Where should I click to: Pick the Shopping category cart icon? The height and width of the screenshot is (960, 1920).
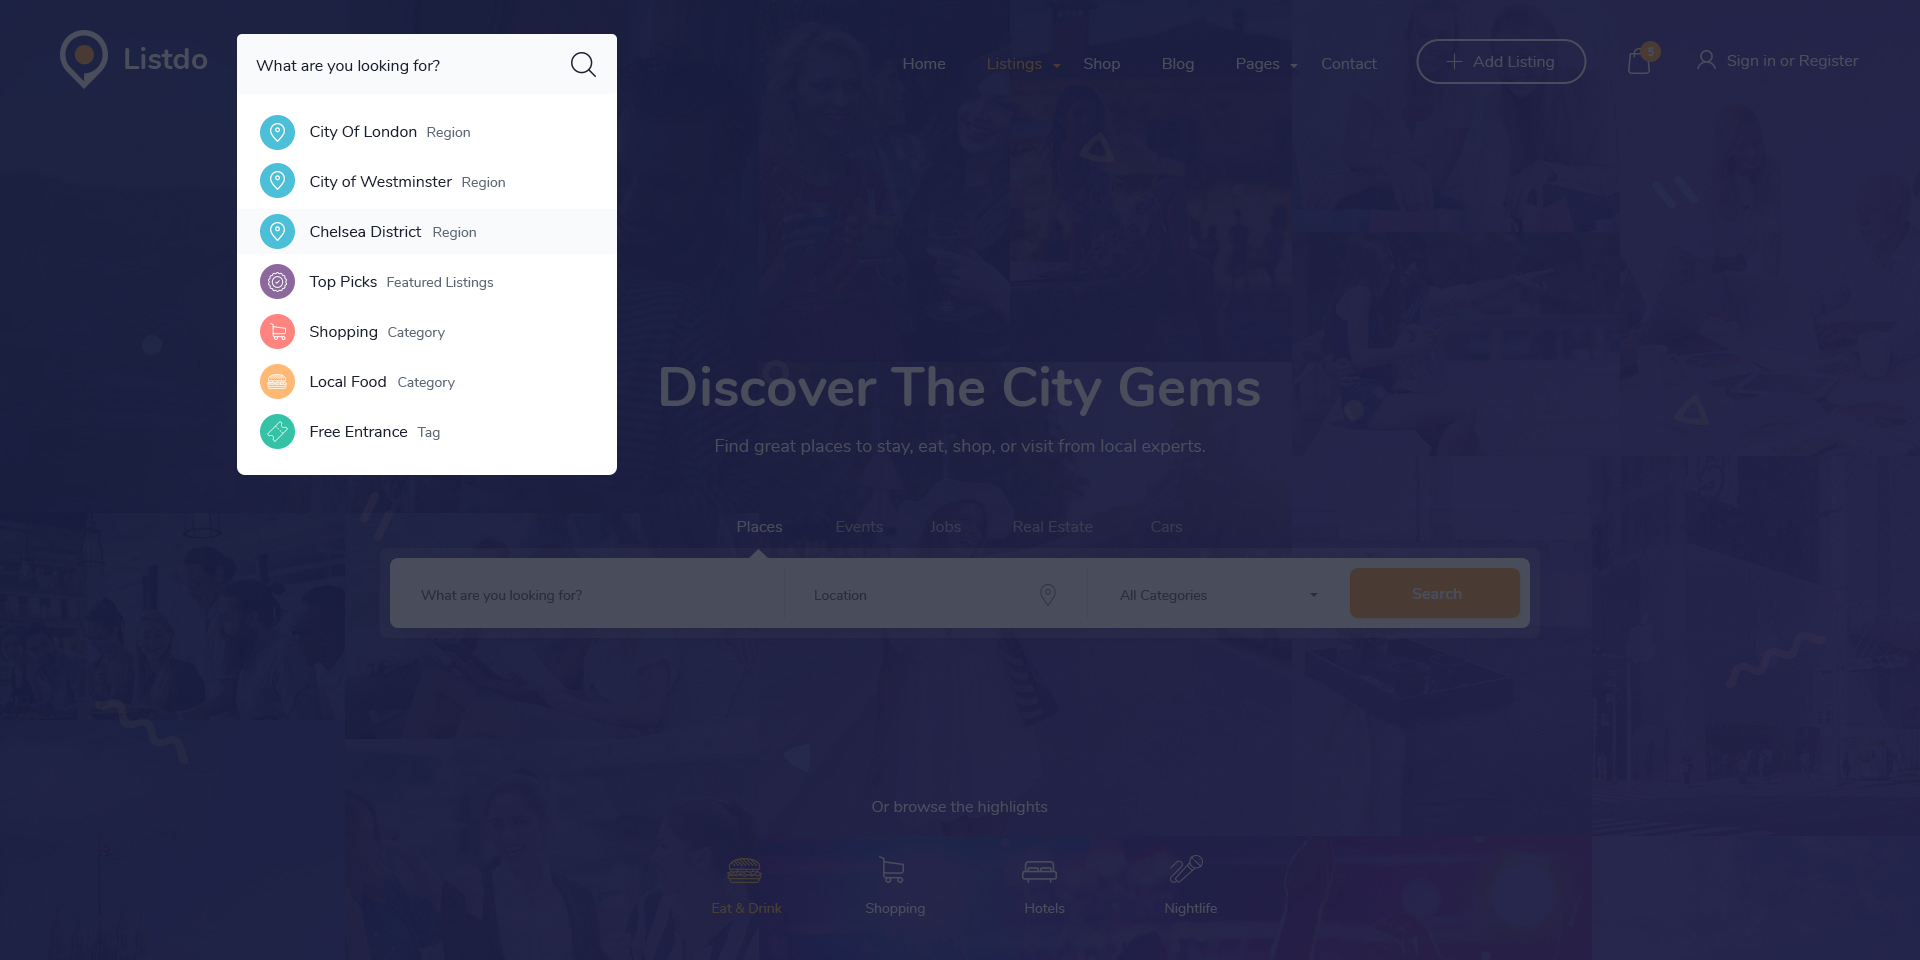[277, 332]
